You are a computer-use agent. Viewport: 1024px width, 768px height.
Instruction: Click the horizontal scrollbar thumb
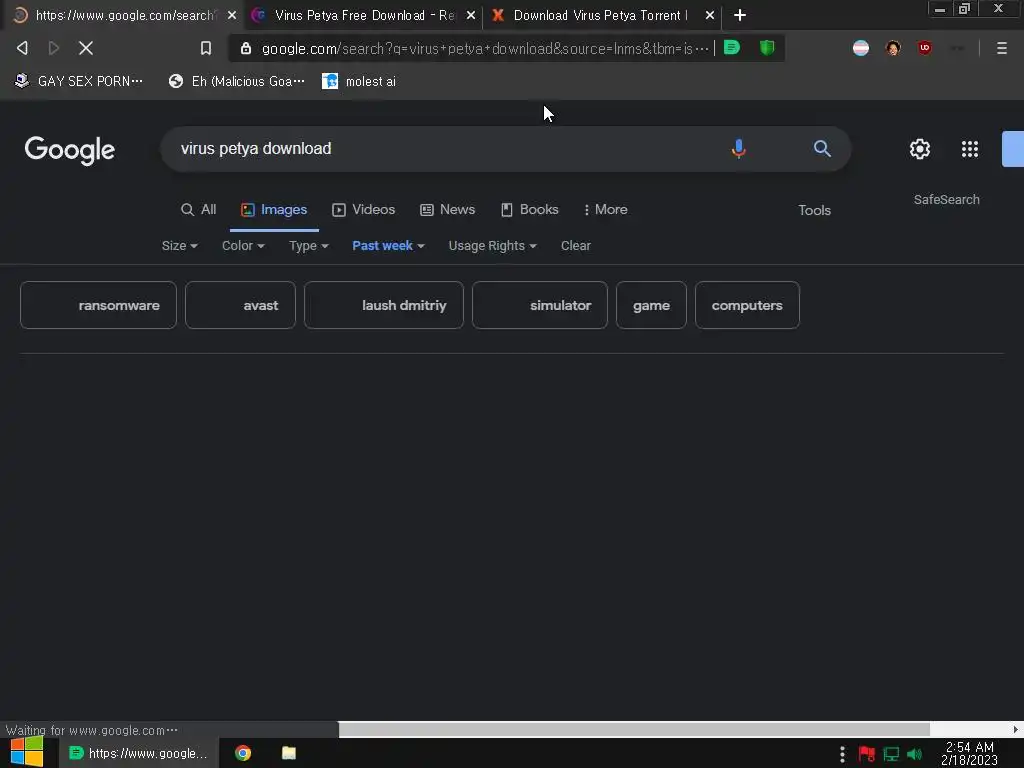633,729
